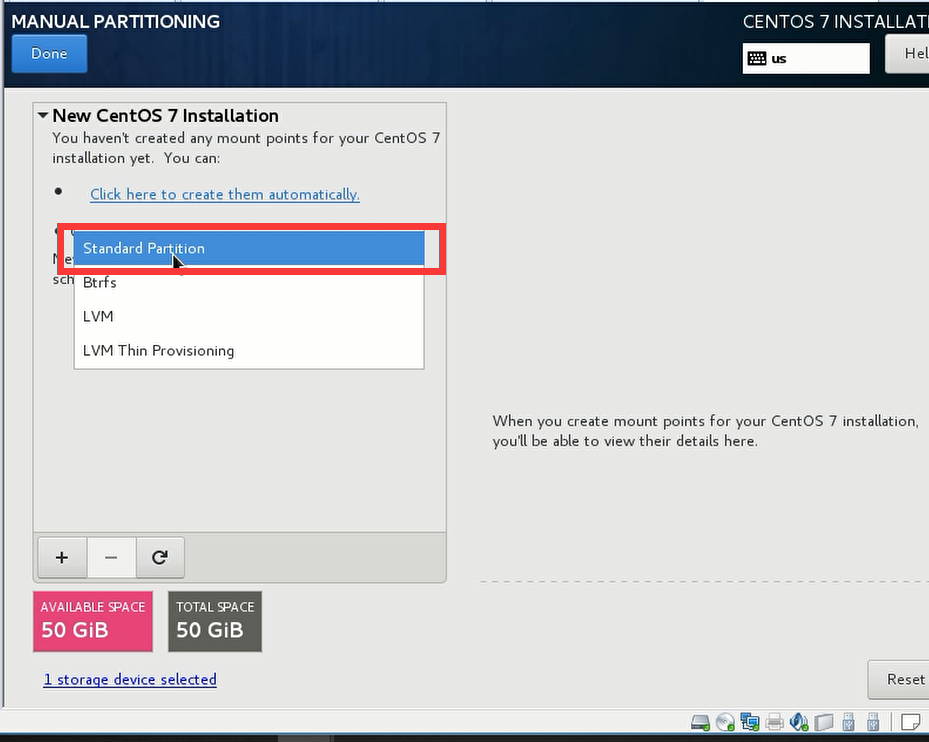
Task: Click the keyboard icon beside us layout
Action: tap(757, 58)
